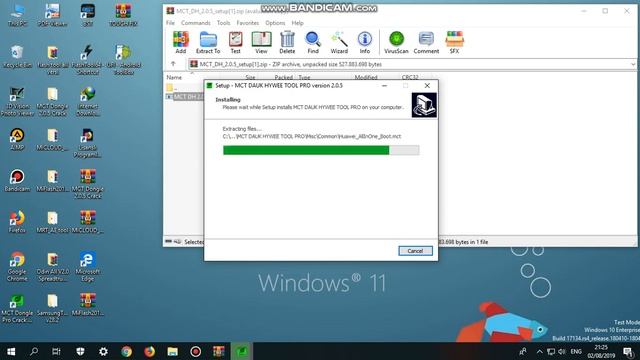Open Settings gear on the taskbar
The image size is (640, 360).
[103, 351]
